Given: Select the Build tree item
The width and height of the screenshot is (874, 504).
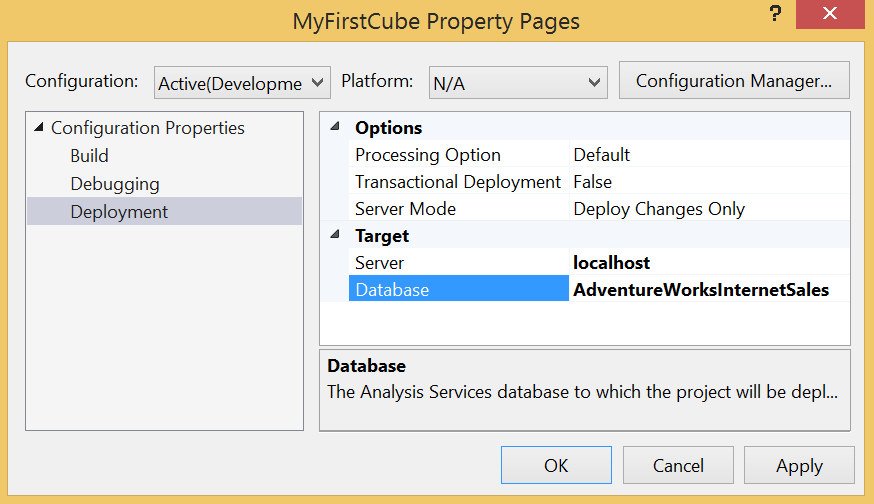Looking at the screenshot, I should [x=89, y=156].
